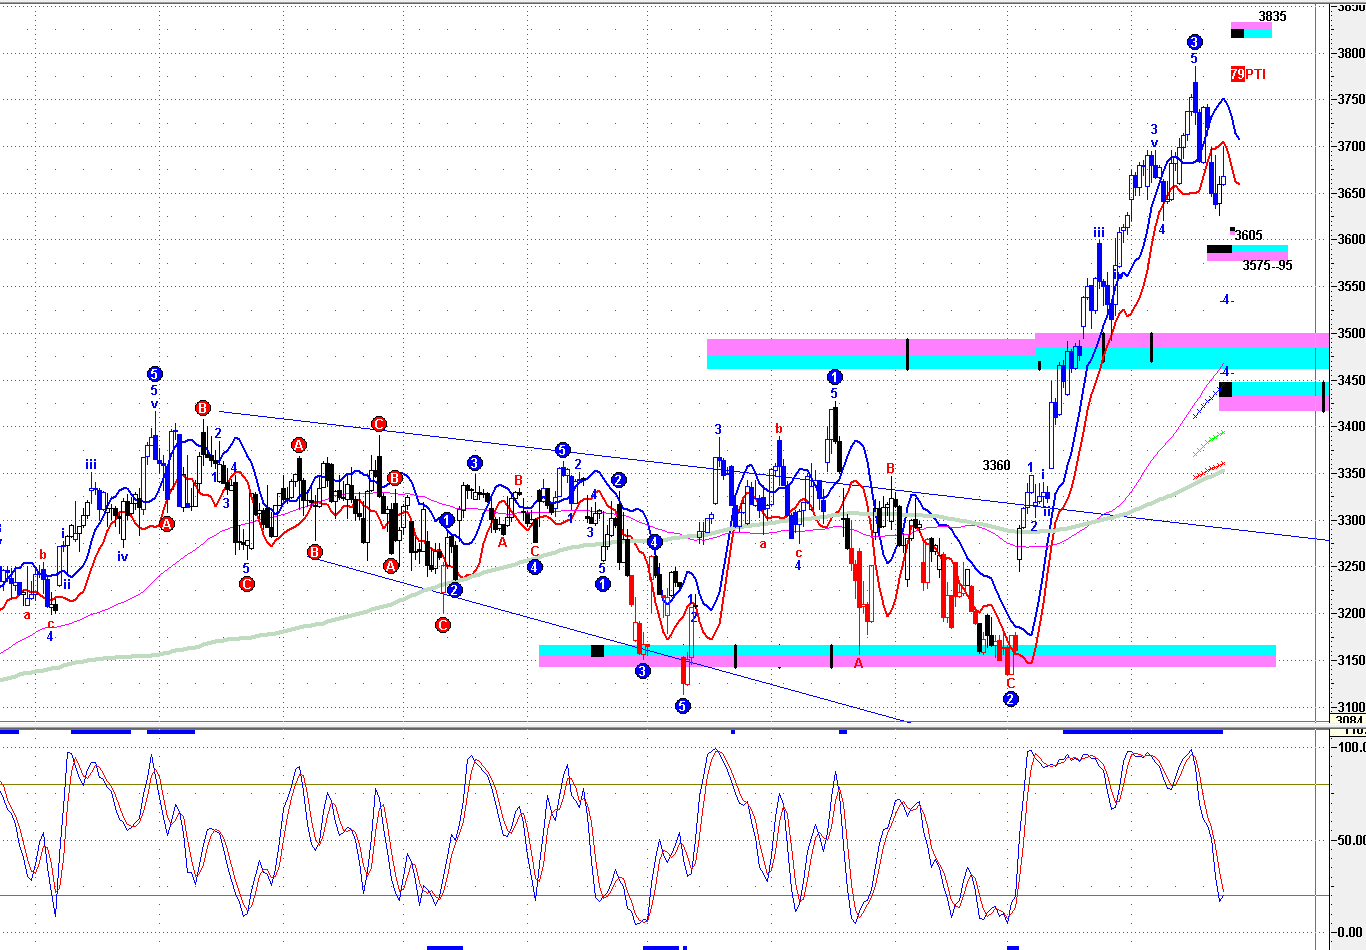
Task: Click the circled blue 5 at the chart's lowest point
Action: coord(683,706)
